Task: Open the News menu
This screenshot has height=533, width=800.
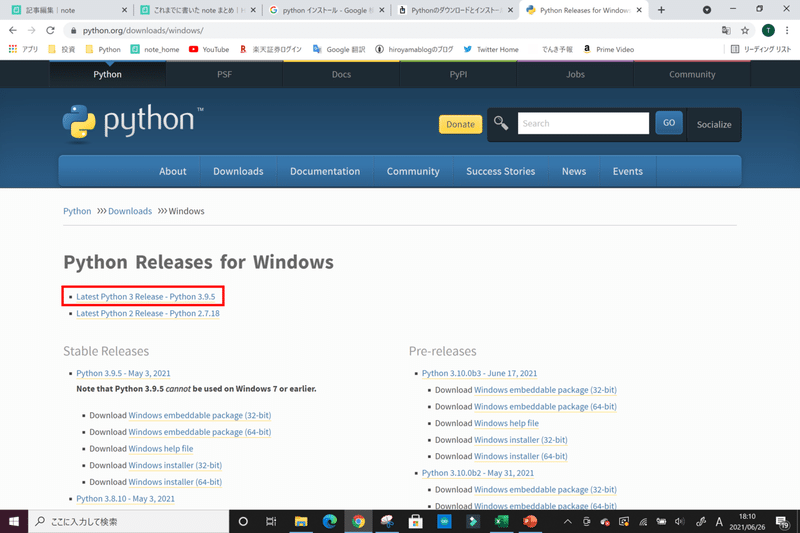Action: 574,171
